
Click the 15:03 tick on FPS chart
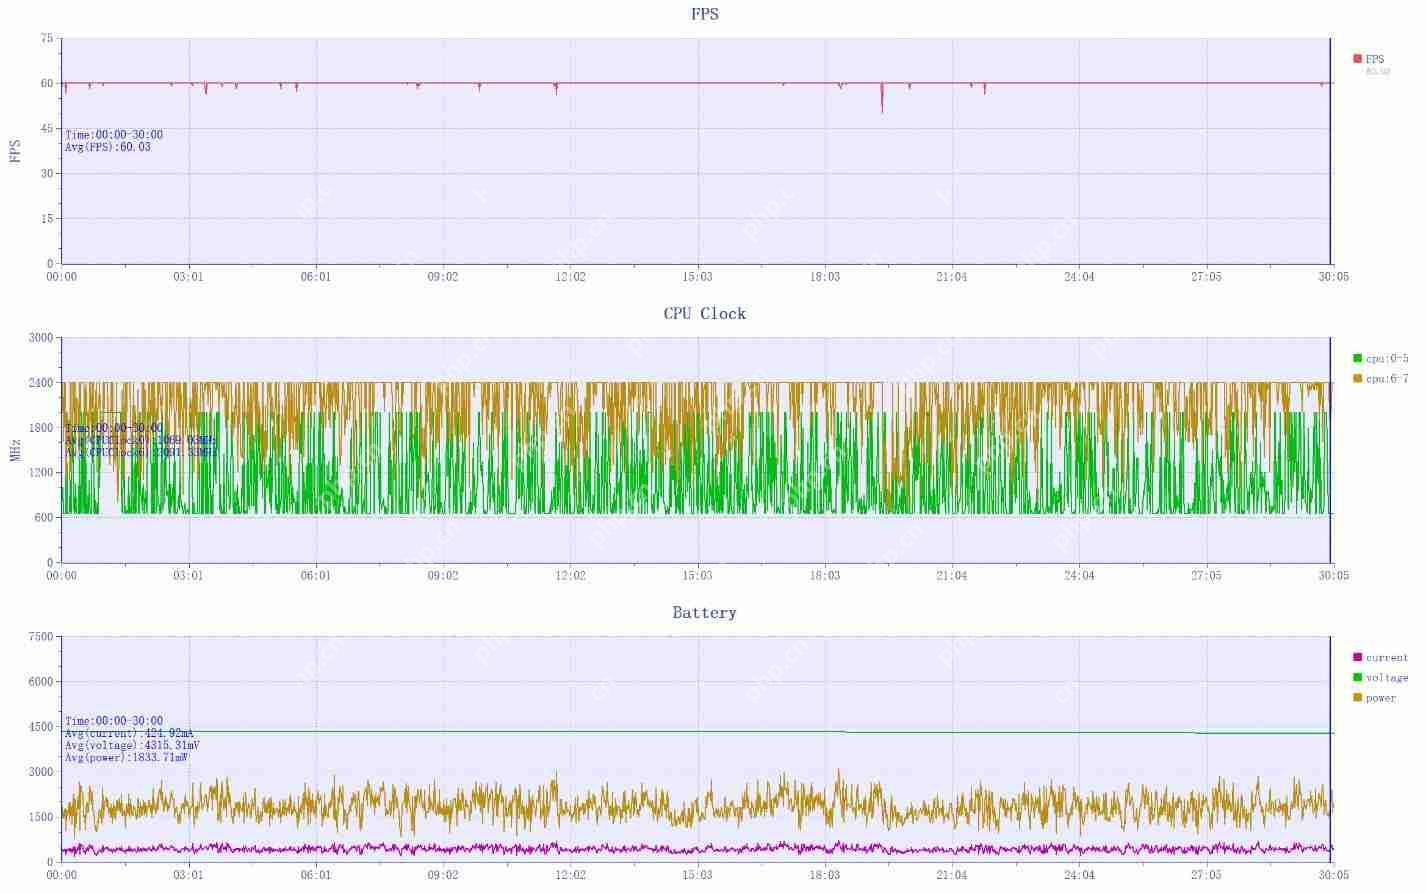[x=697, y=277]
